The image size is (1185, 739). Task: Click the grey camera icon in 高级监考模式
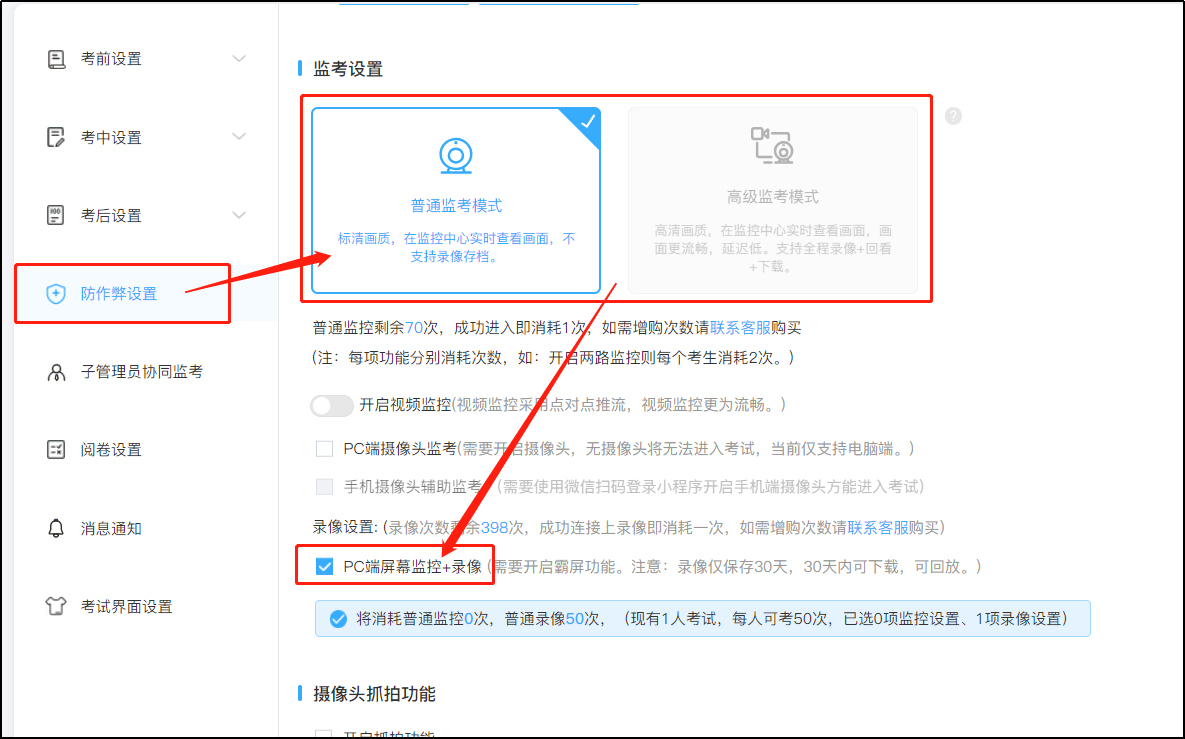click(x=772, y=145)
